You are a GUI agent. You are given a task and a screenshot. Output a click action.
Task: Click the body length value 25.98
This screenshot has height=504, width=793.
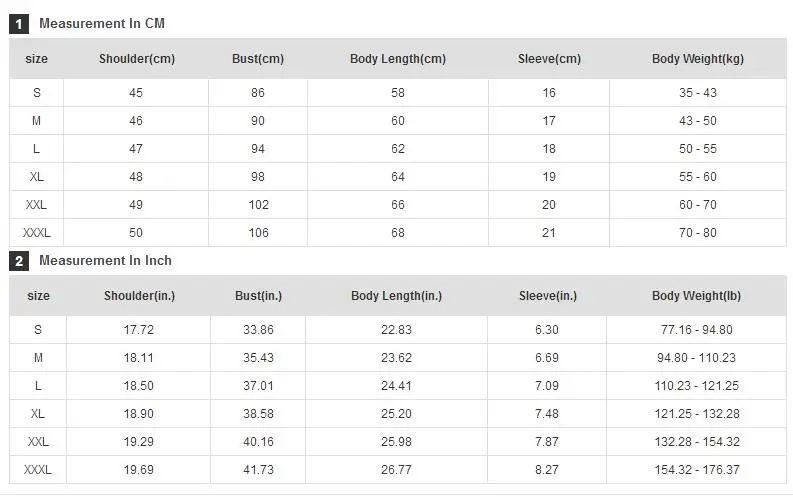coord(396,441)
